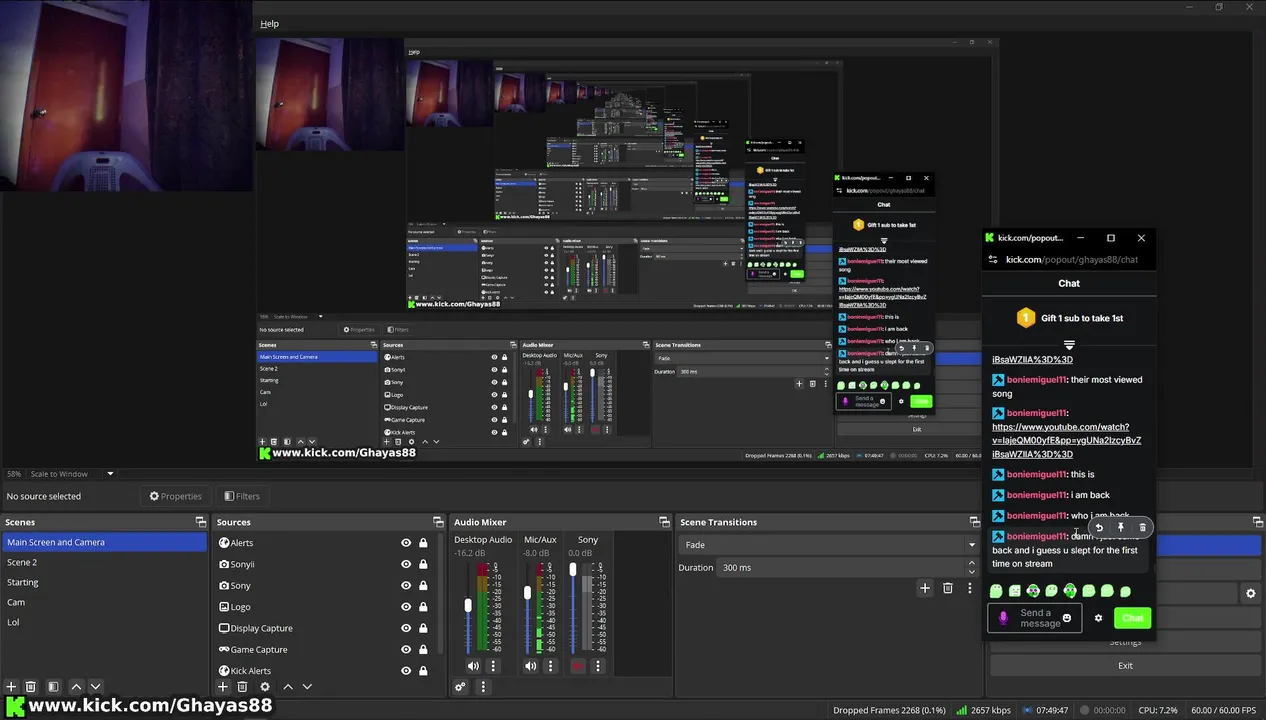Pin the hovered chat message
The image size is (1266, 720).
(1121, 527)
